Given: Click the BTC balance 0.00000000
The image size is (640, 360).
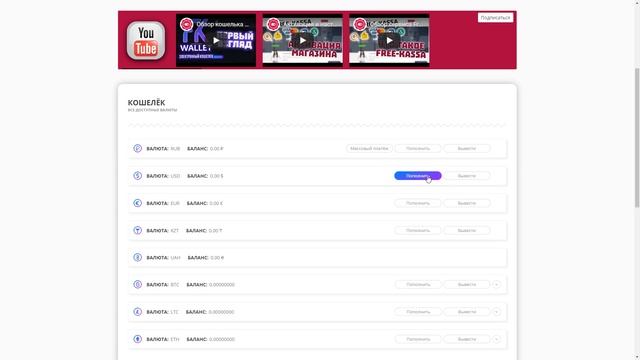Looking at the screenshot, I should 222,284.
